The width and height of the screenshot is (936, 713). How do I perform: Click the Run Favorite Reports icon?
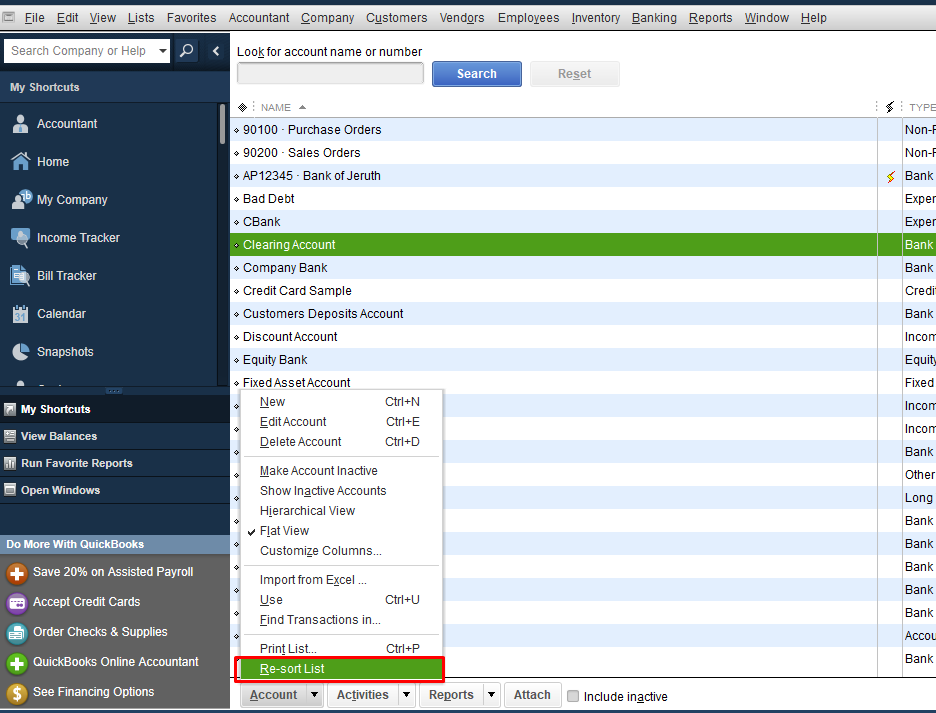coord(10,463)
